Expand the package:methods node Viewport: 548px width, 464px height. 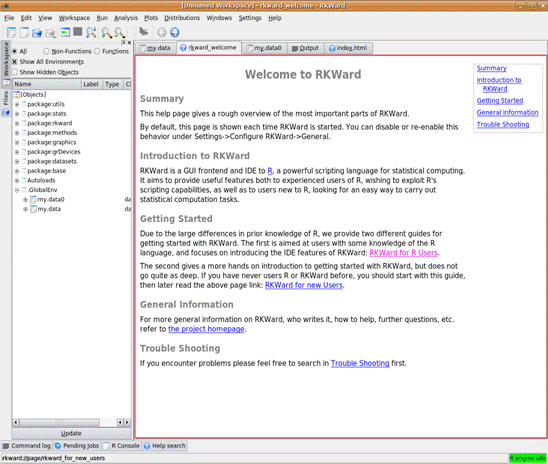(x=17, y=133)
